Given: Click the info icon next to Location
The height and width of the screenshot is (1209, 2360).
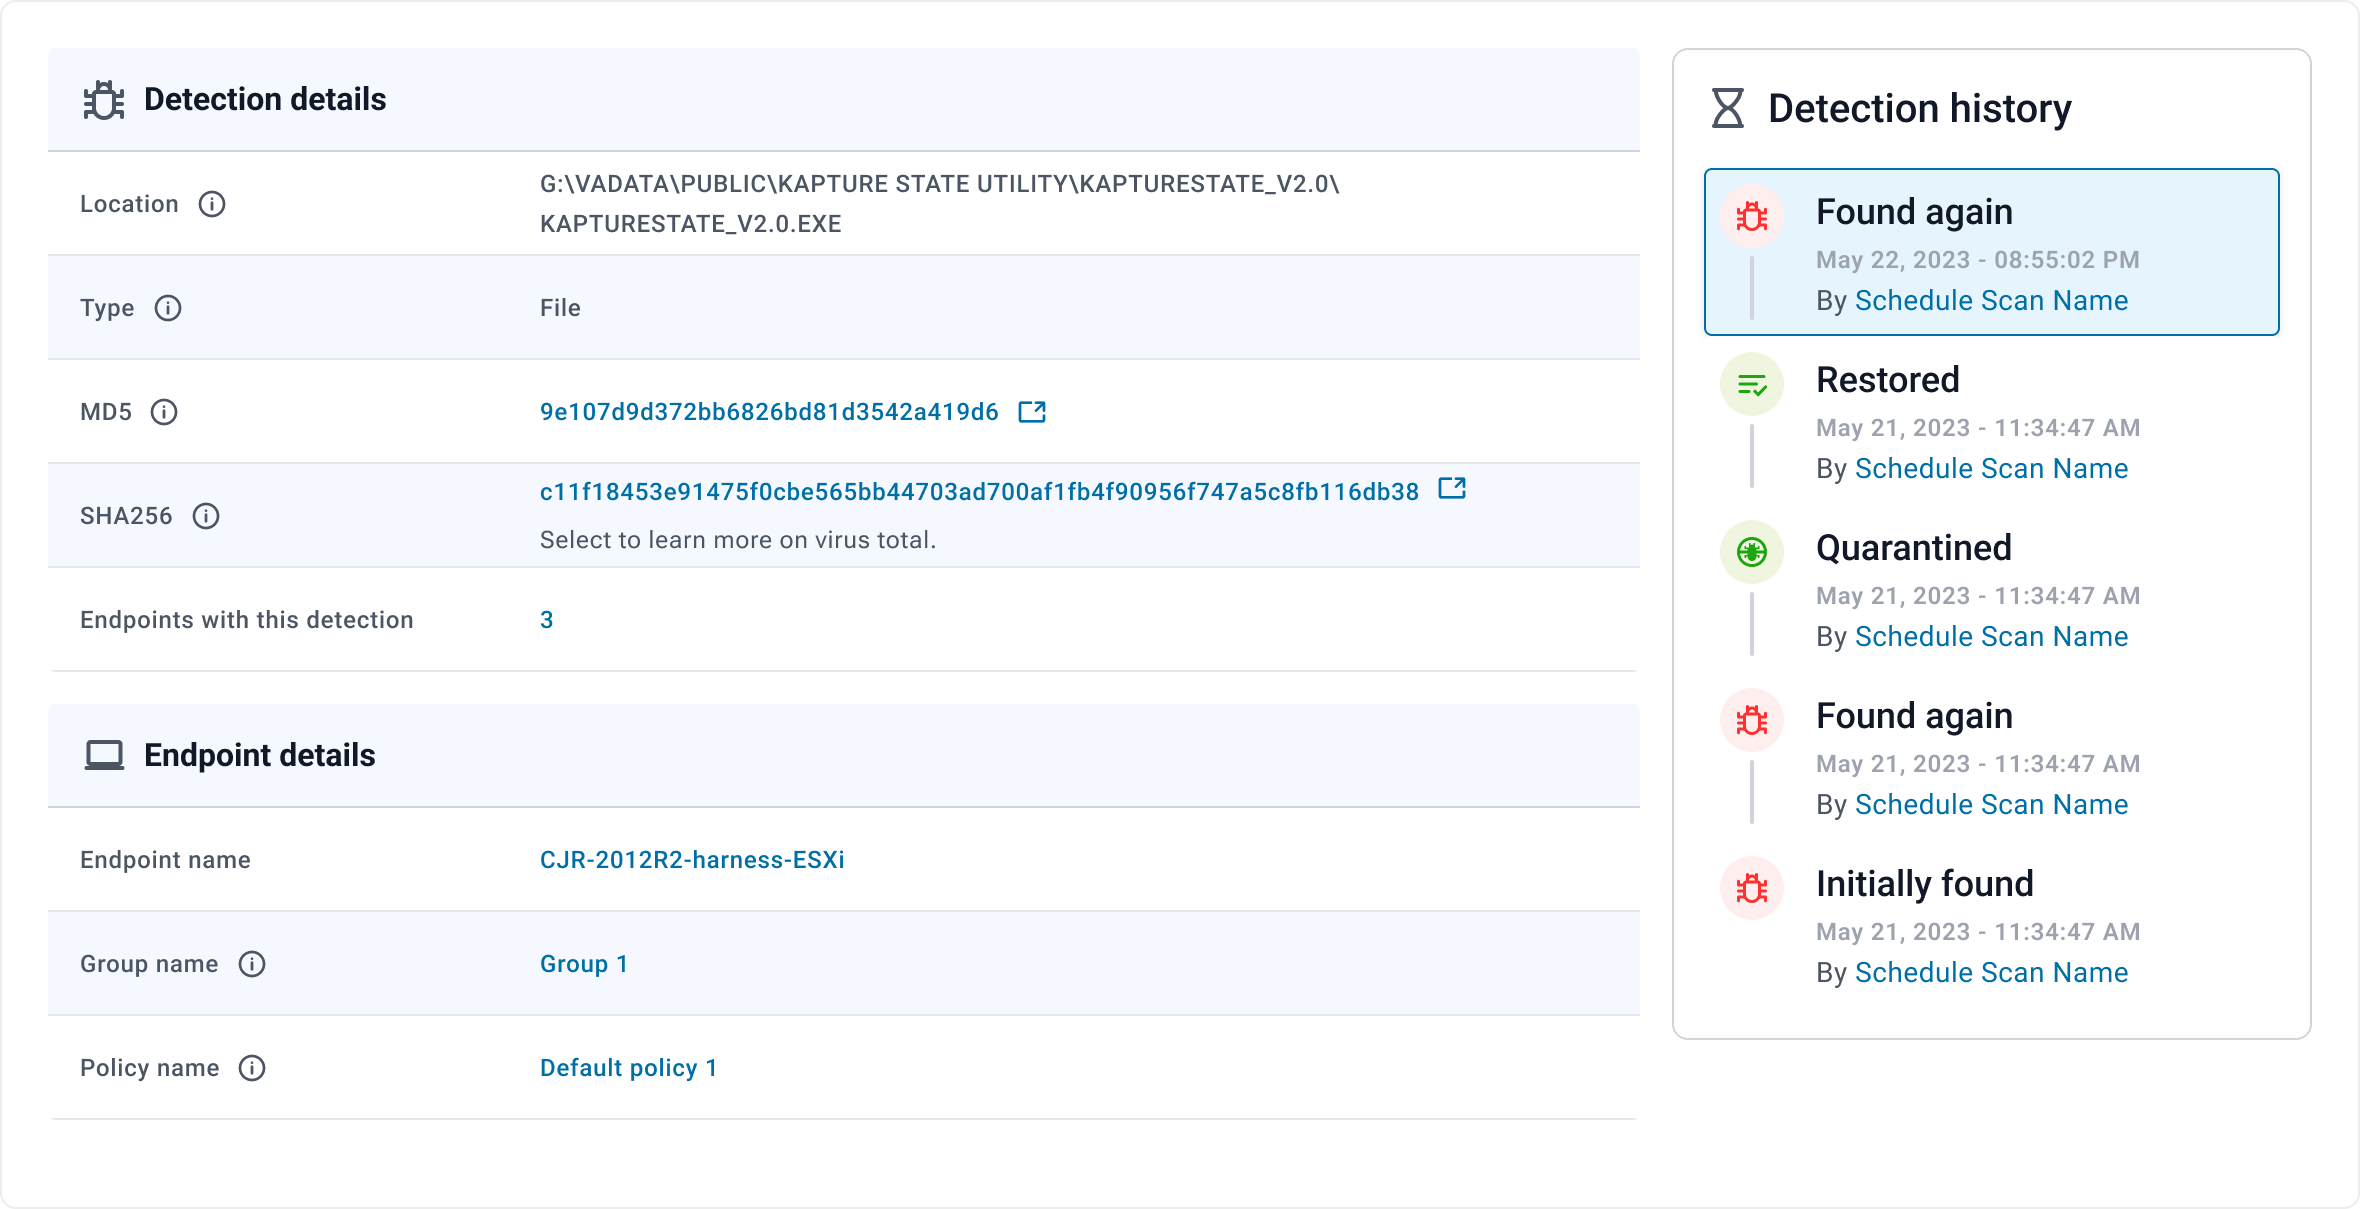Looking at the screenshot, I should coord(212,204).
